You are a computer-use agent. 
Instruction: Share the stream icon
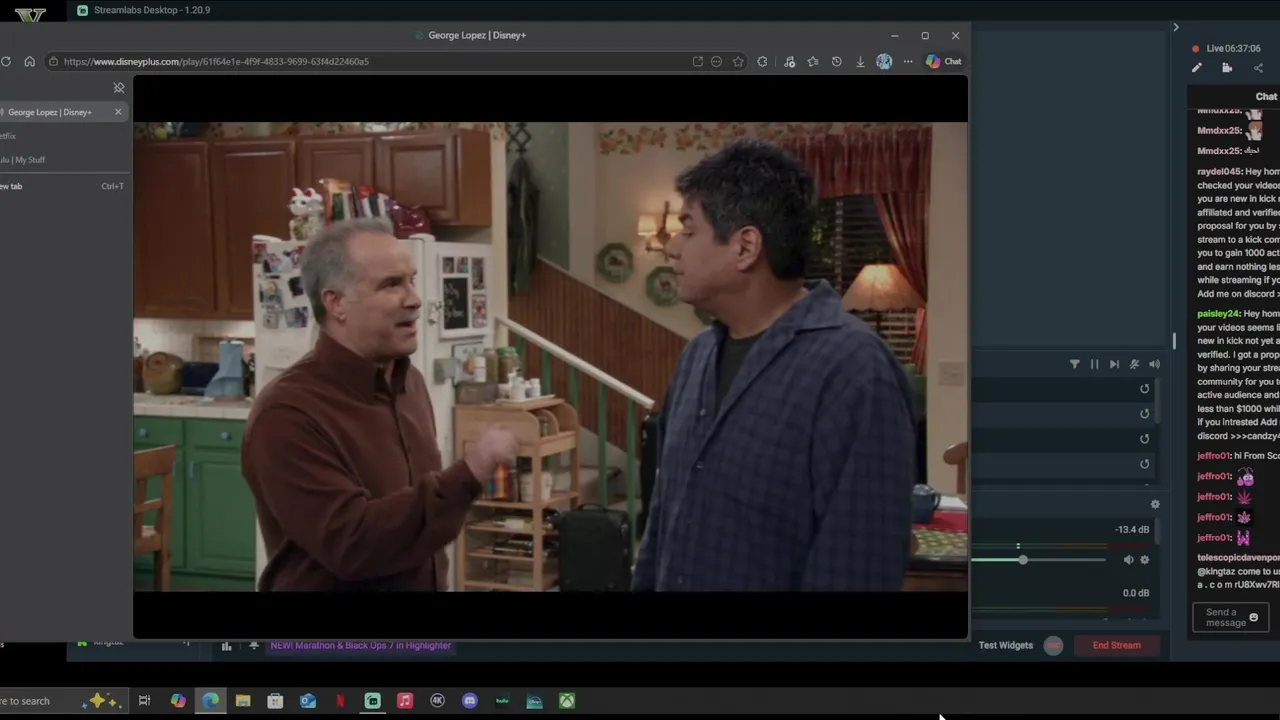(x=1258, y=68)
